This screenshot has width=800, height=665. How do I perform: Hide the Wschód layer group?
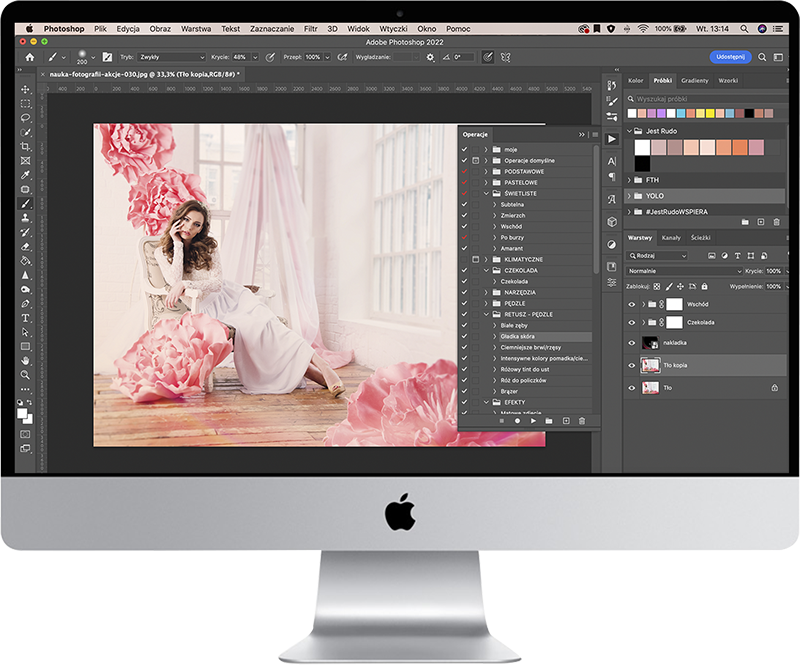631,304
